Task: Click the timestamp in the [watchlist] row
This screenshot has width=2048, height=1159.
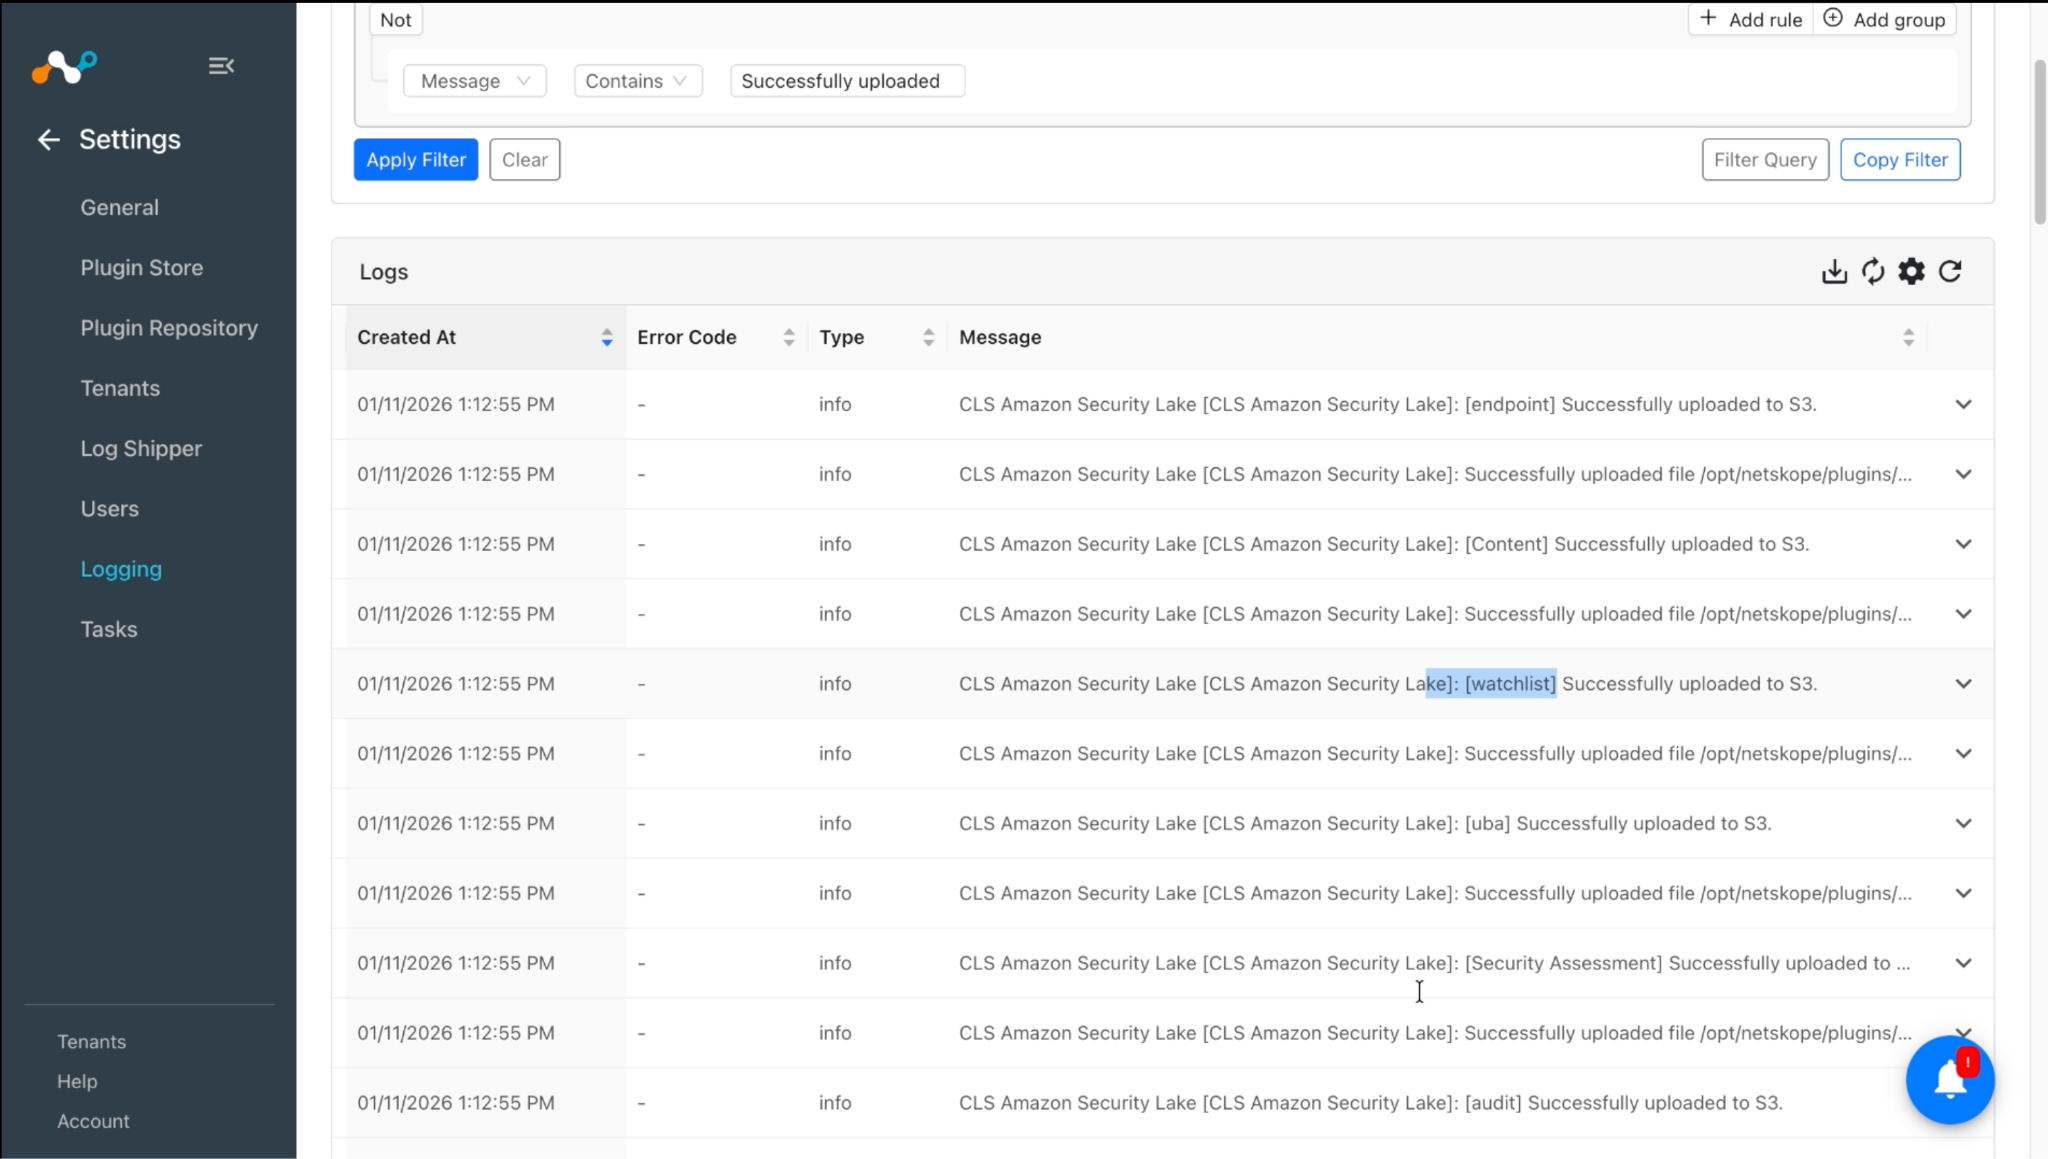Action: 456,684
